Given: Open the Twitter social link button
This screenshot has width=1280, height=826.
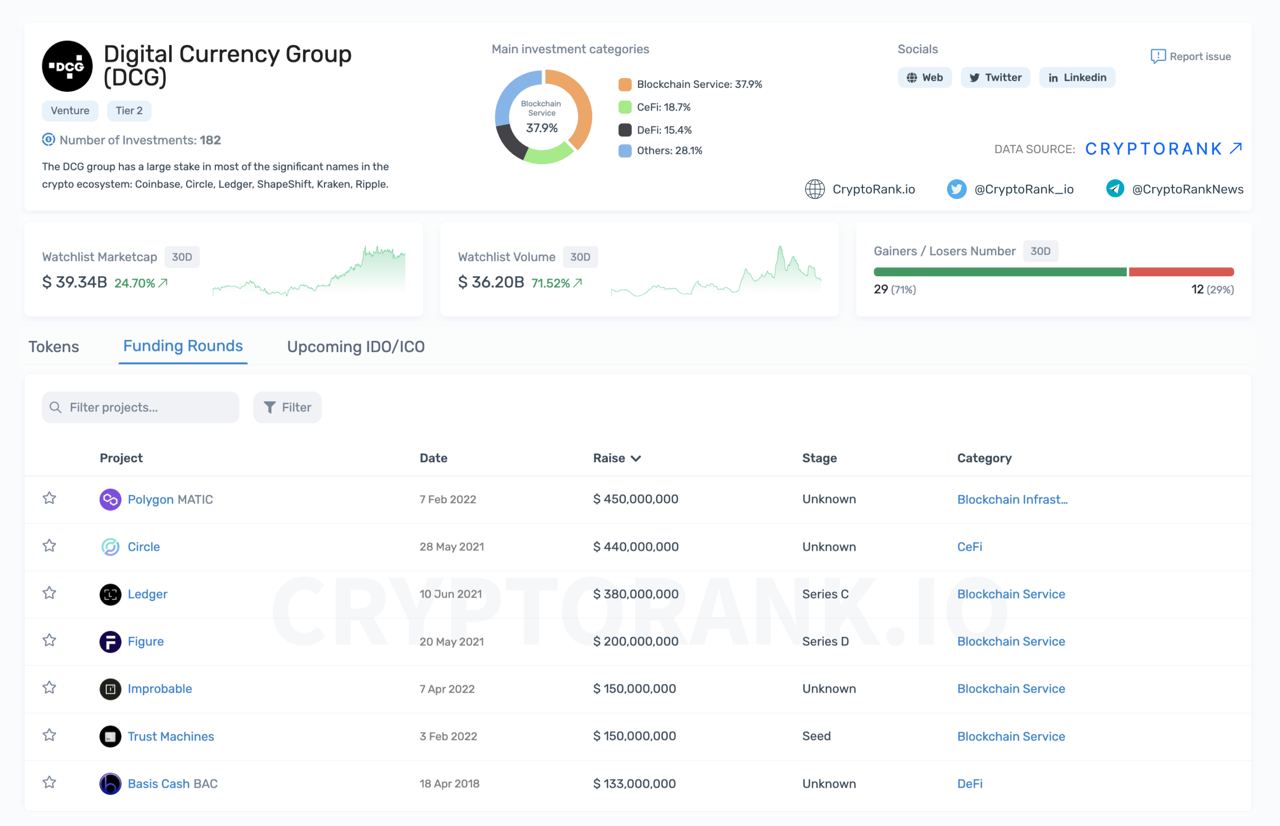Looking at the screenshot, I should [995, 77].
